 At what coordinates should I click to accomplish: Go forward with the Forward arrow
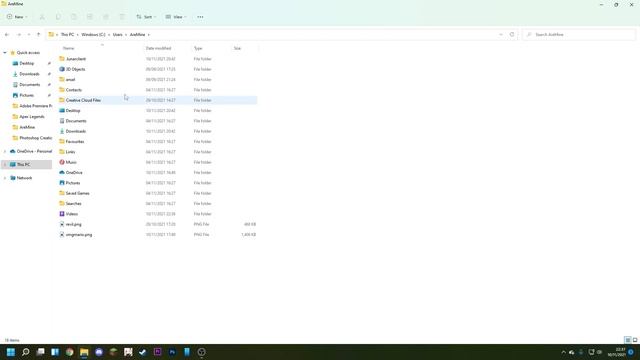click(19, 35)
